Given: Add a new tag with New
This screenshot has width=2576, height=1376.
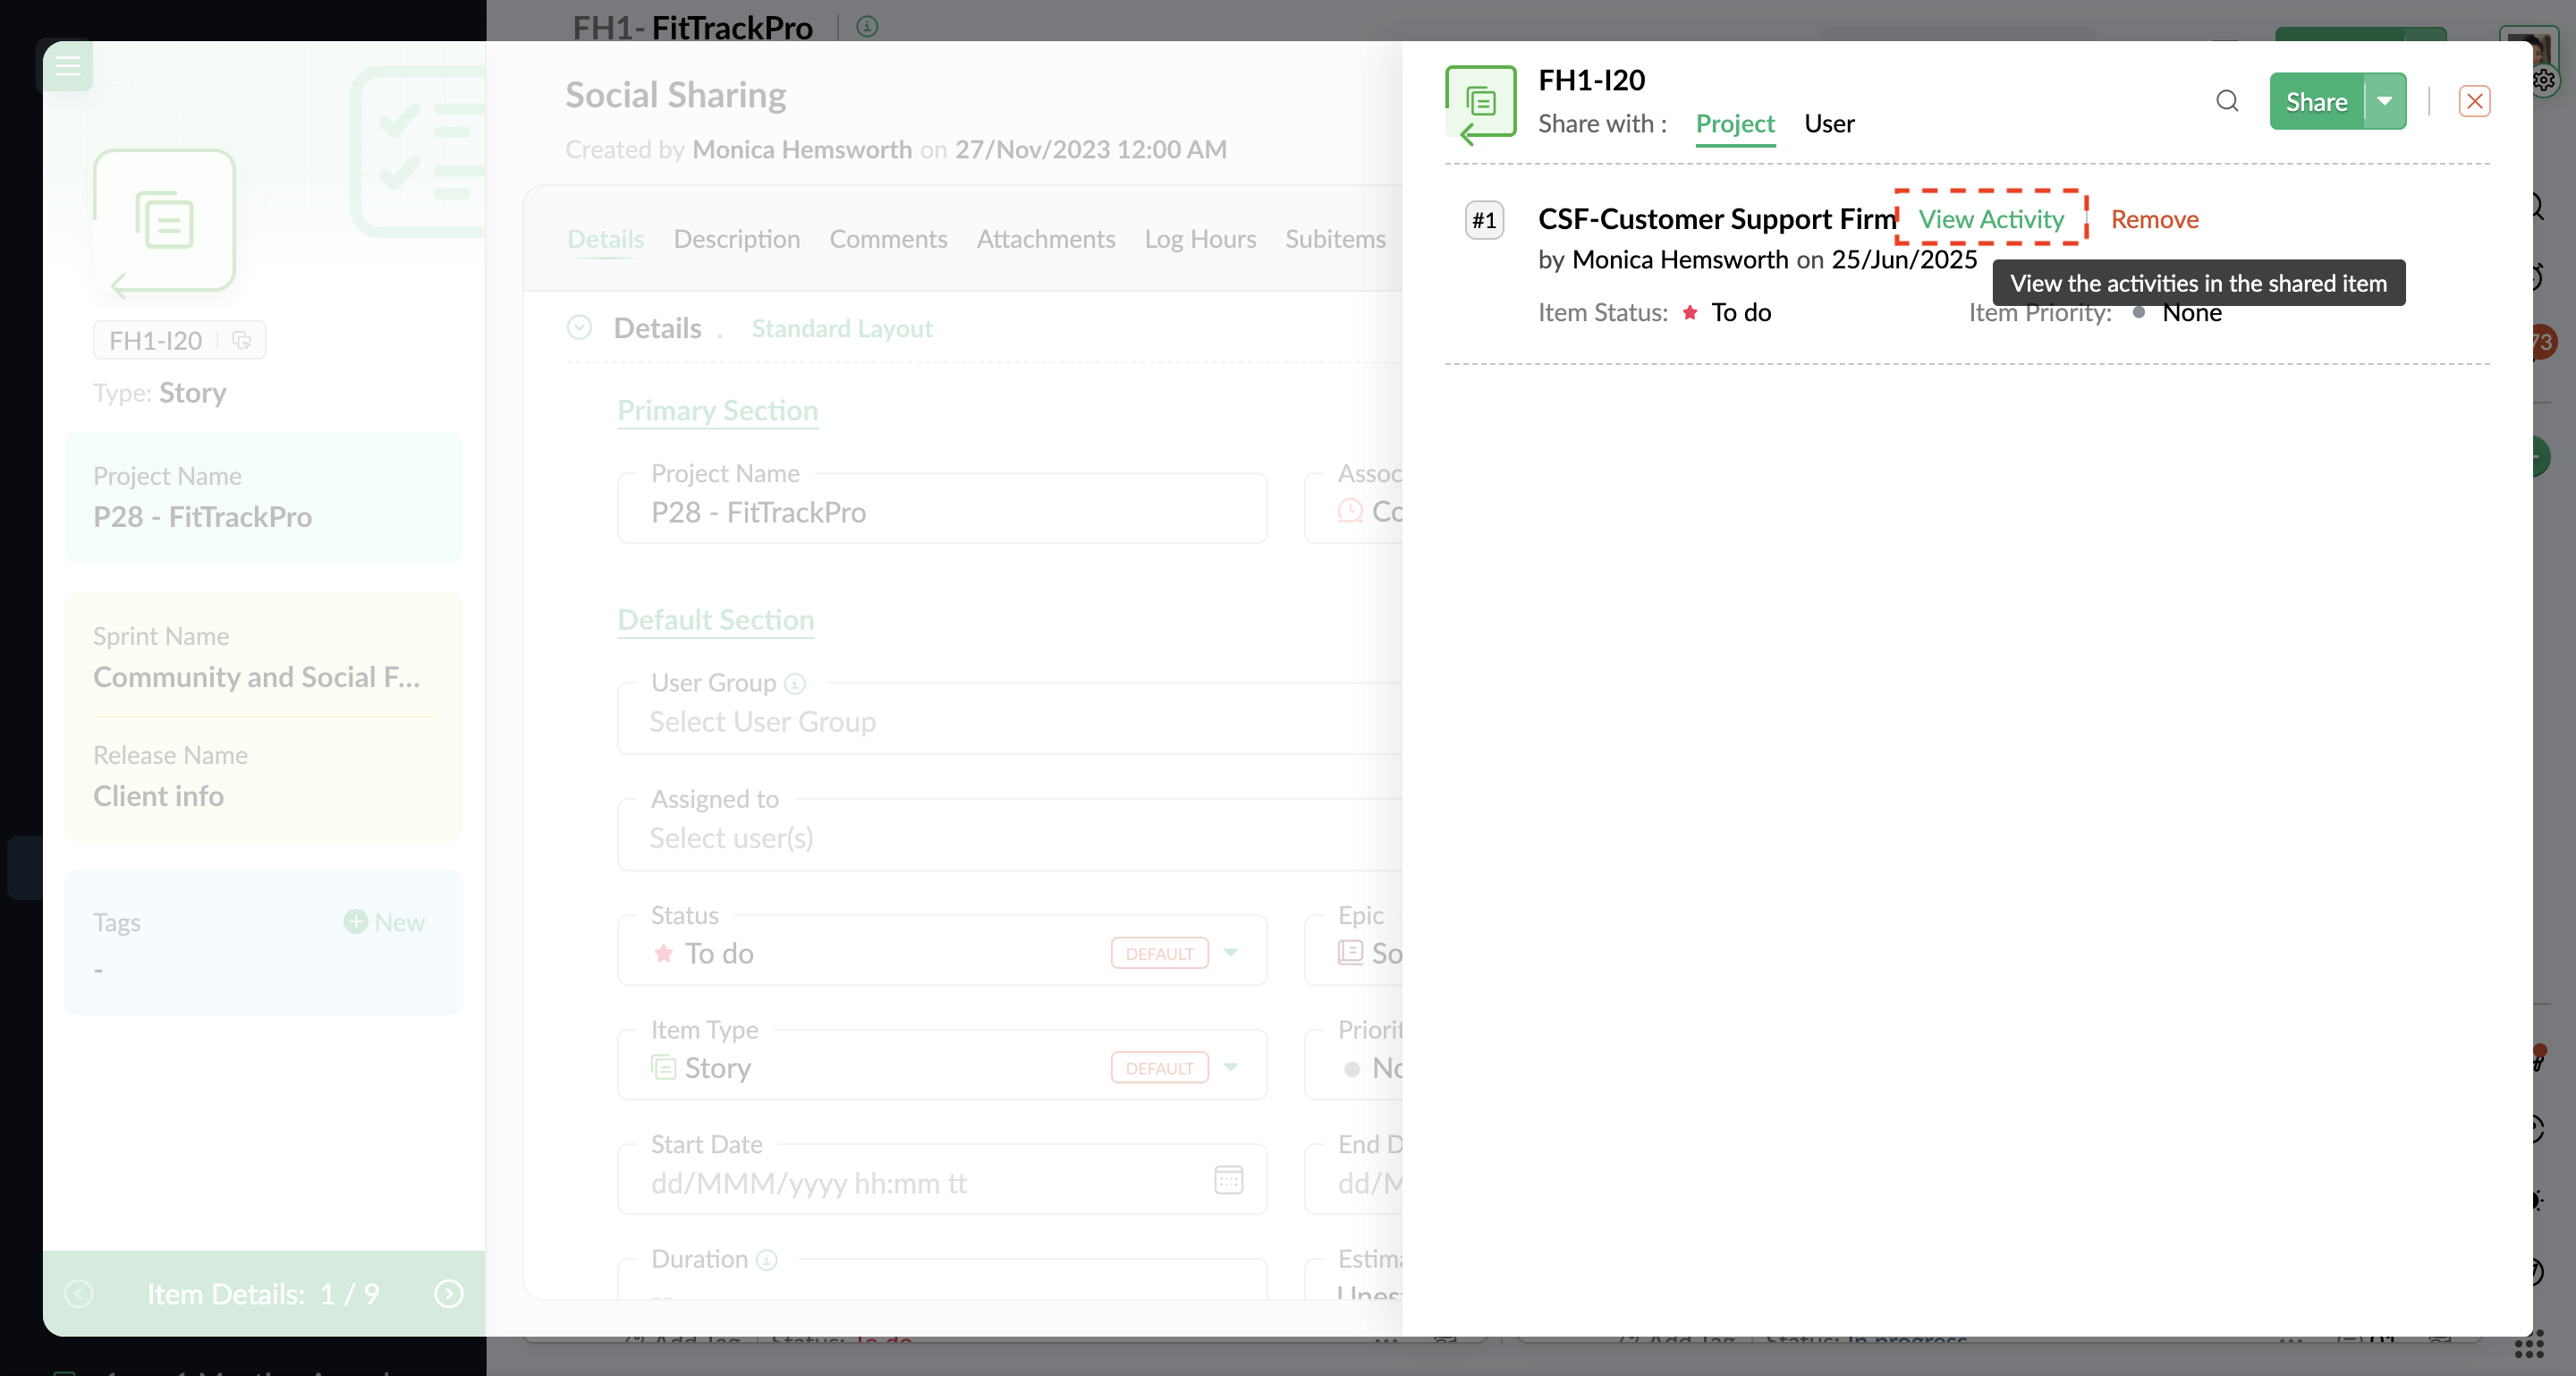Looking at the screenshot, I should coord(384,921).
